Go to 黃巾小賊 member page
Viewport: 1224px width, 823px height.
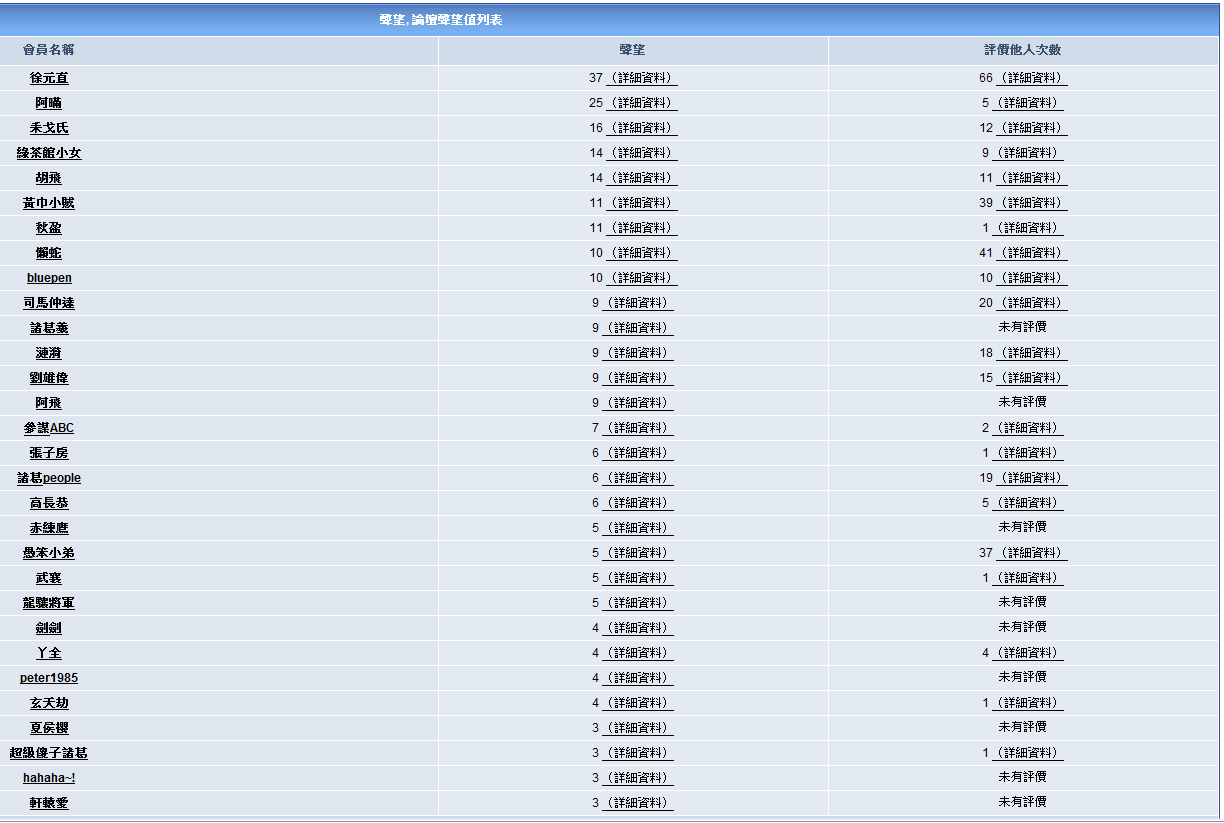point(49,203)
